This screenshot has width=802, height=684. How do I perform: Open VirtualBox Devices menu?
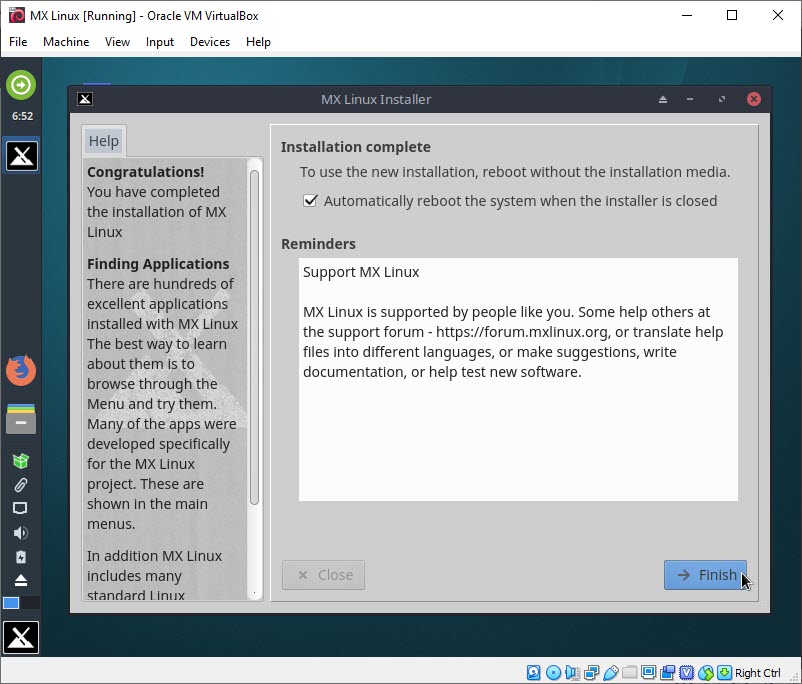210,42
